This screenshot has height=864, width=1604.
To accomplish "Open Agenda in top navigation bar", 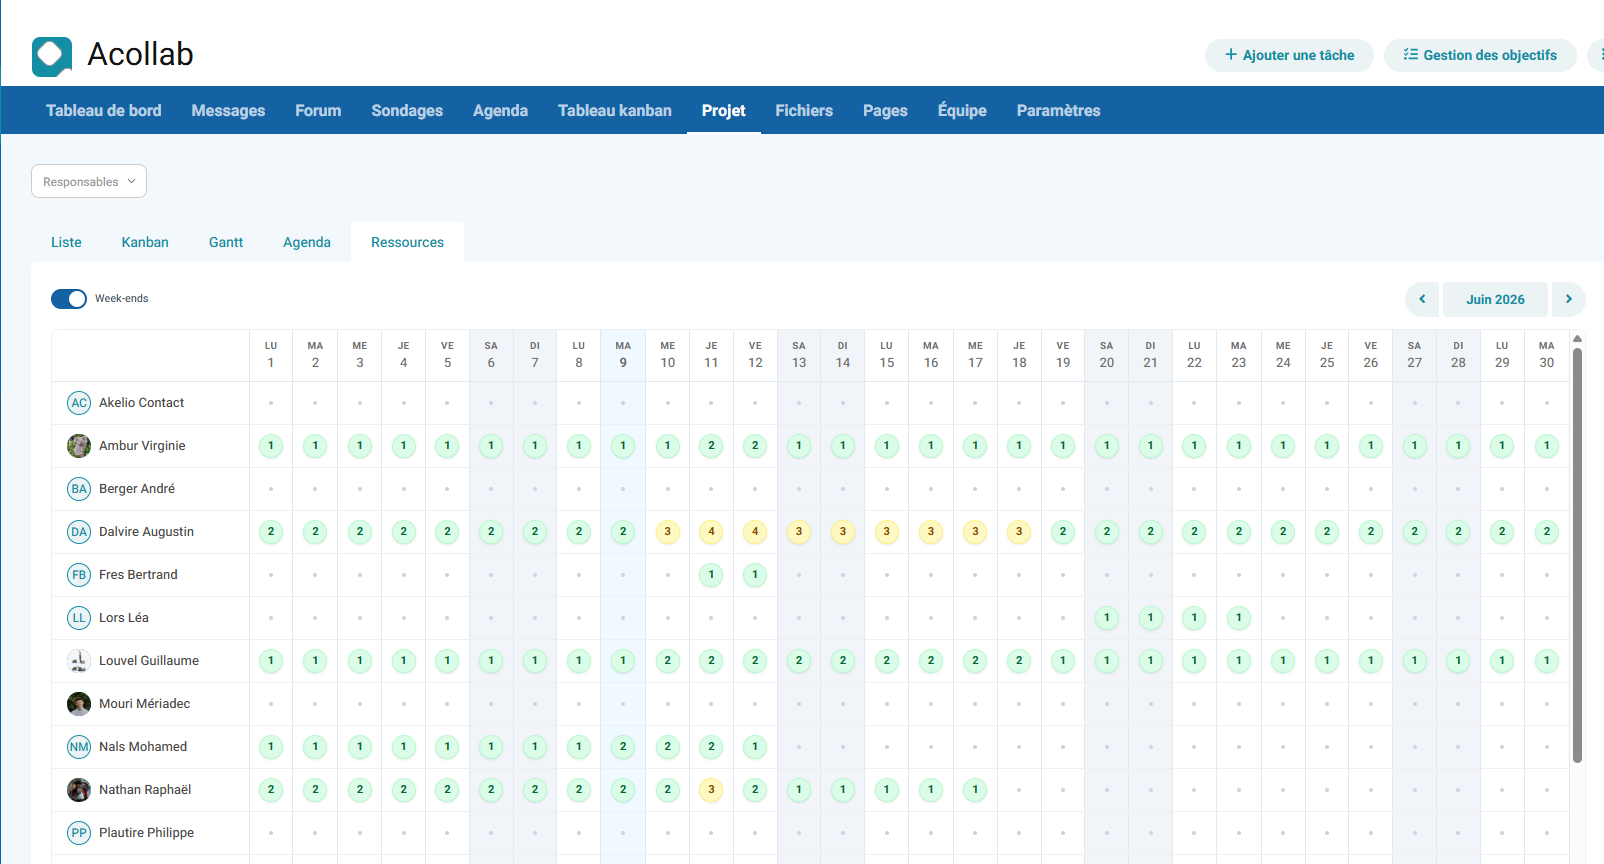I will [x=500, y=110].
